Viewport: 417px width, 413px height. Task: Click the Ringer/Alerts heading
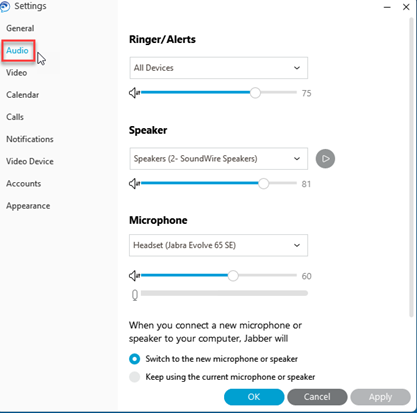pyautogui.click(x=162, y=39)
